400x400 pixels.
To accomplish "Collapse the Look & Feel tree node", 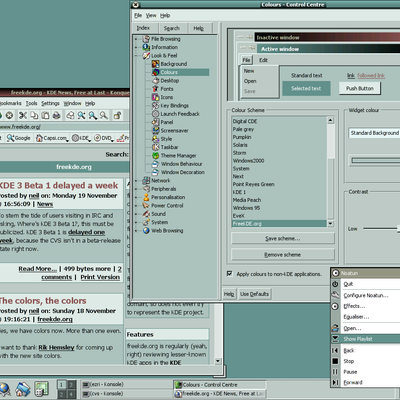I will click(136, 56).
